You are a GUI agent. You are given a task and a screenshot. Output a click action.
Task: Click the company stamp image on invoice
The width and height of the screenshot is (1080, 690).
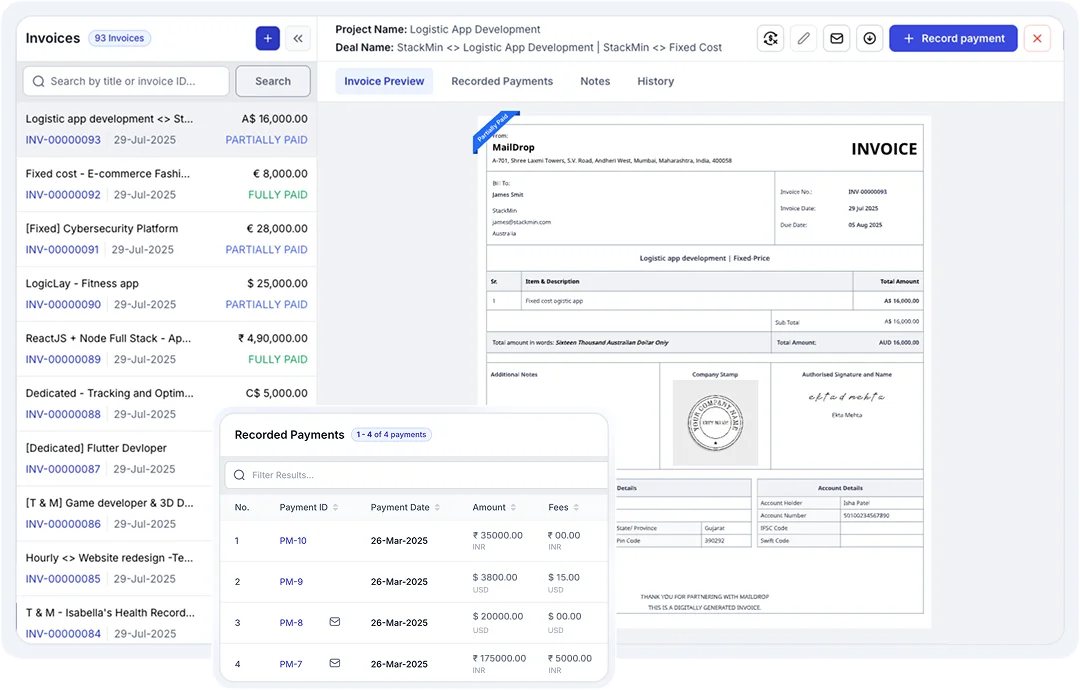(715, 422)
